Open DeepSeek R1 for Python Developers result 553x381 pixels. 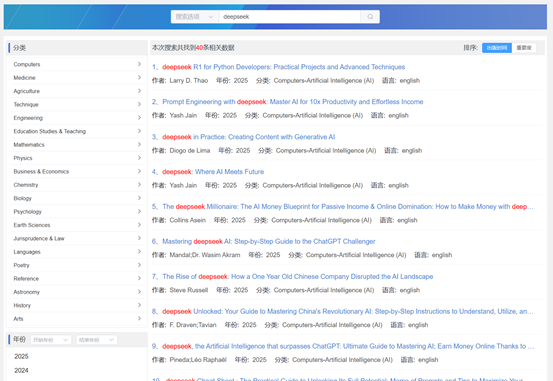(284, 67)
